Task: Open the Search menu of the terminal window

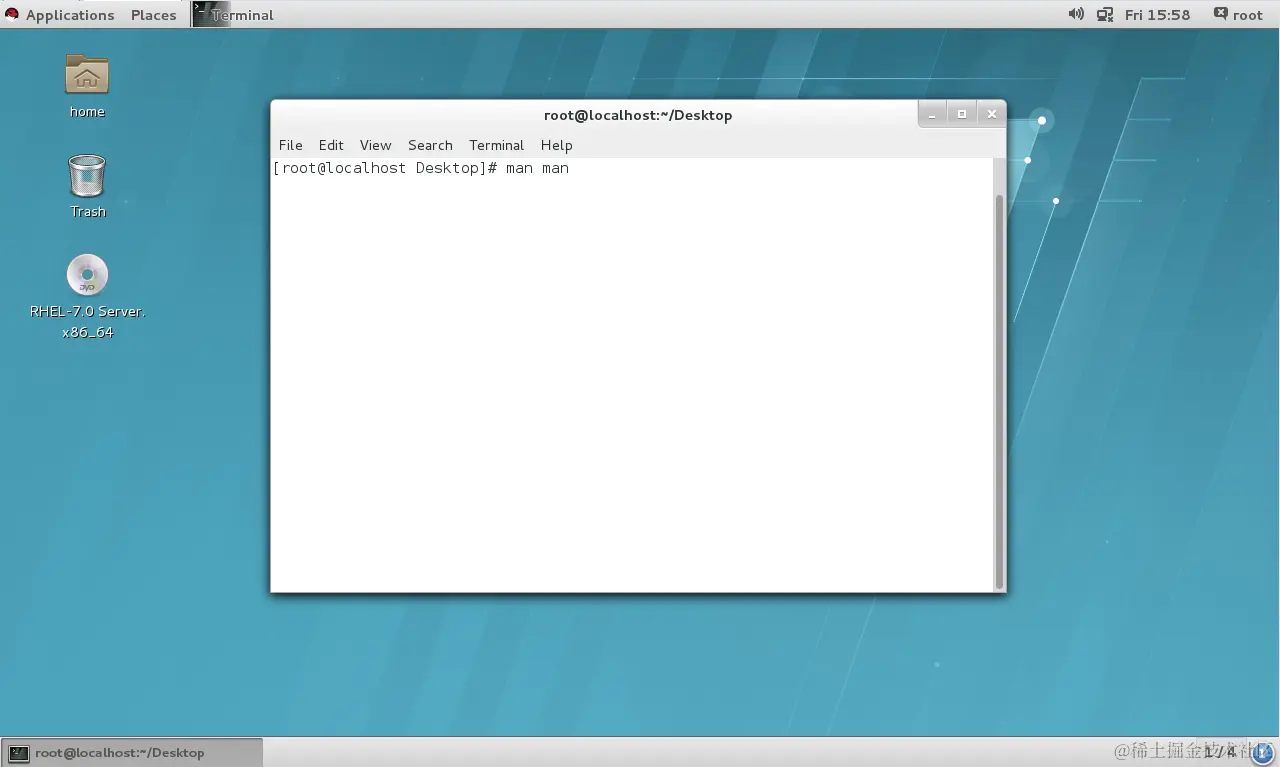Action: (x=430, y=145)
